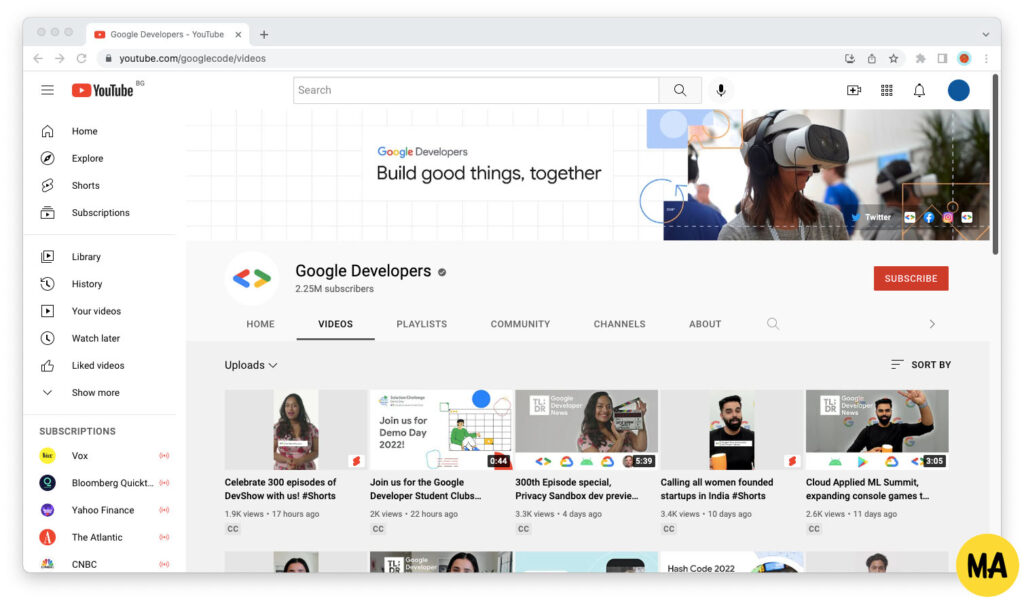Open the blue account avatar menu
Viewport: 1024px width, 601px height.
958,90
